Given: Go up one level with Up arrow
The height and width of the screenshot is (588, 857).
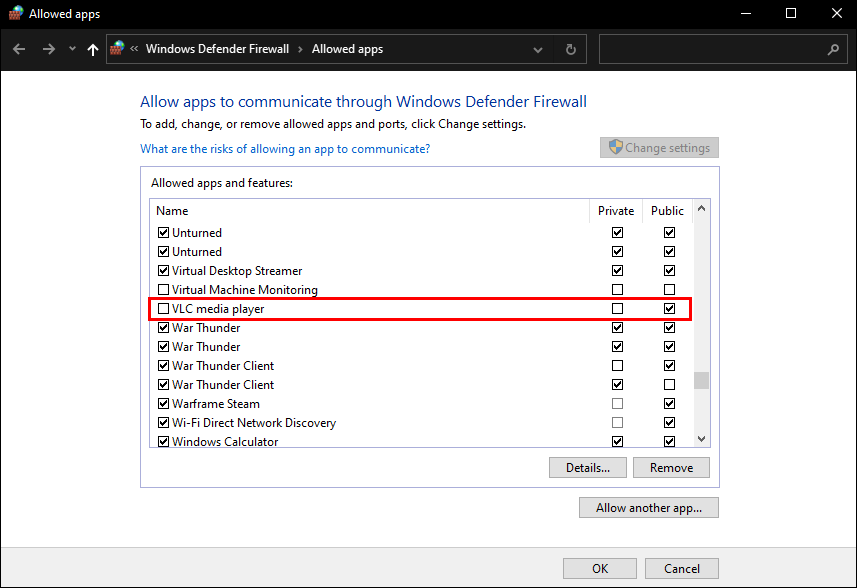Looking at the screenshot, I should point(93,49).
